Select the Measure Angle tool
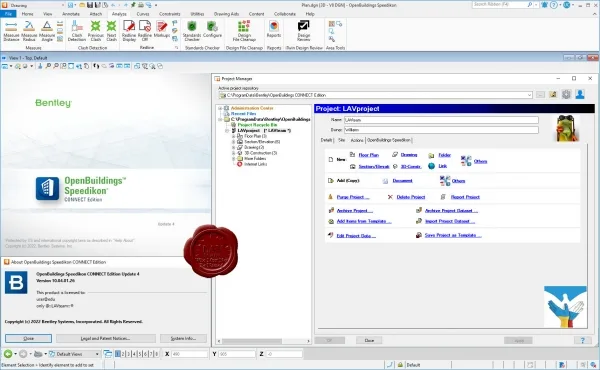The height and width of the screenshot is (370, 600). 47,31
